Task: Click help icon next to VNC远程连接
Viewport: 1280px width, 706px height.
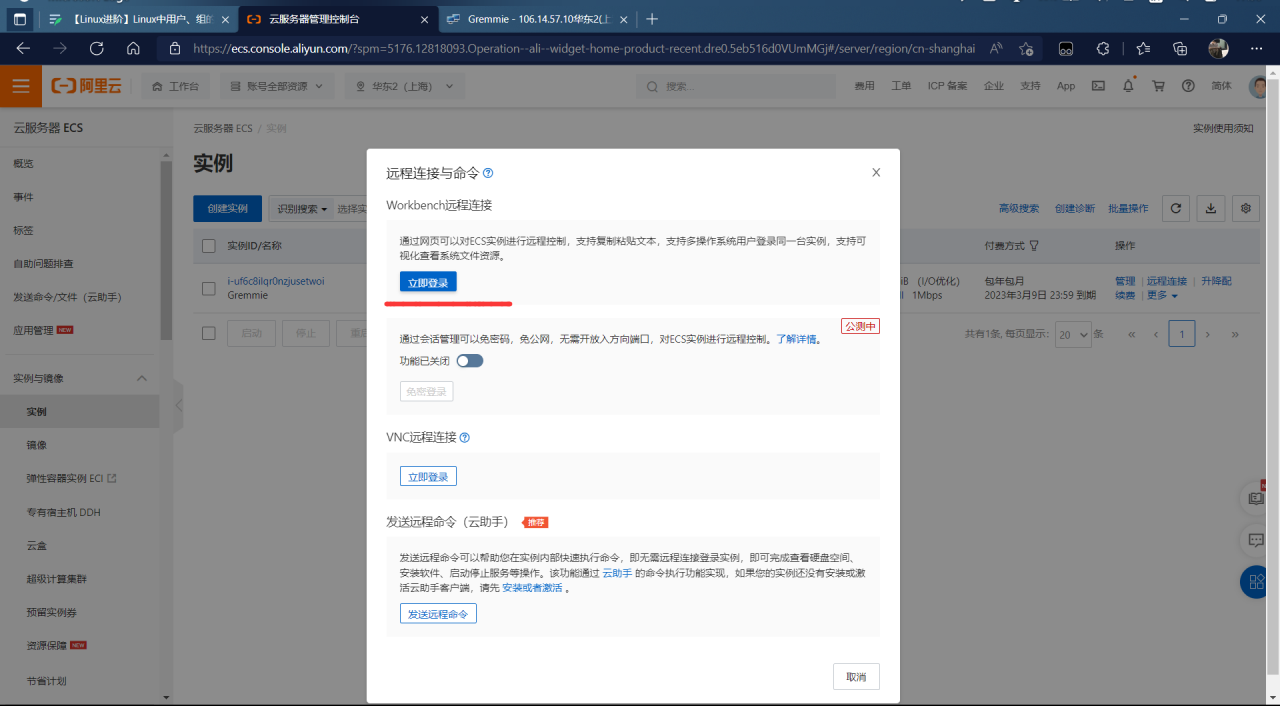Action: pyautogui.click(x=464, y=437)
